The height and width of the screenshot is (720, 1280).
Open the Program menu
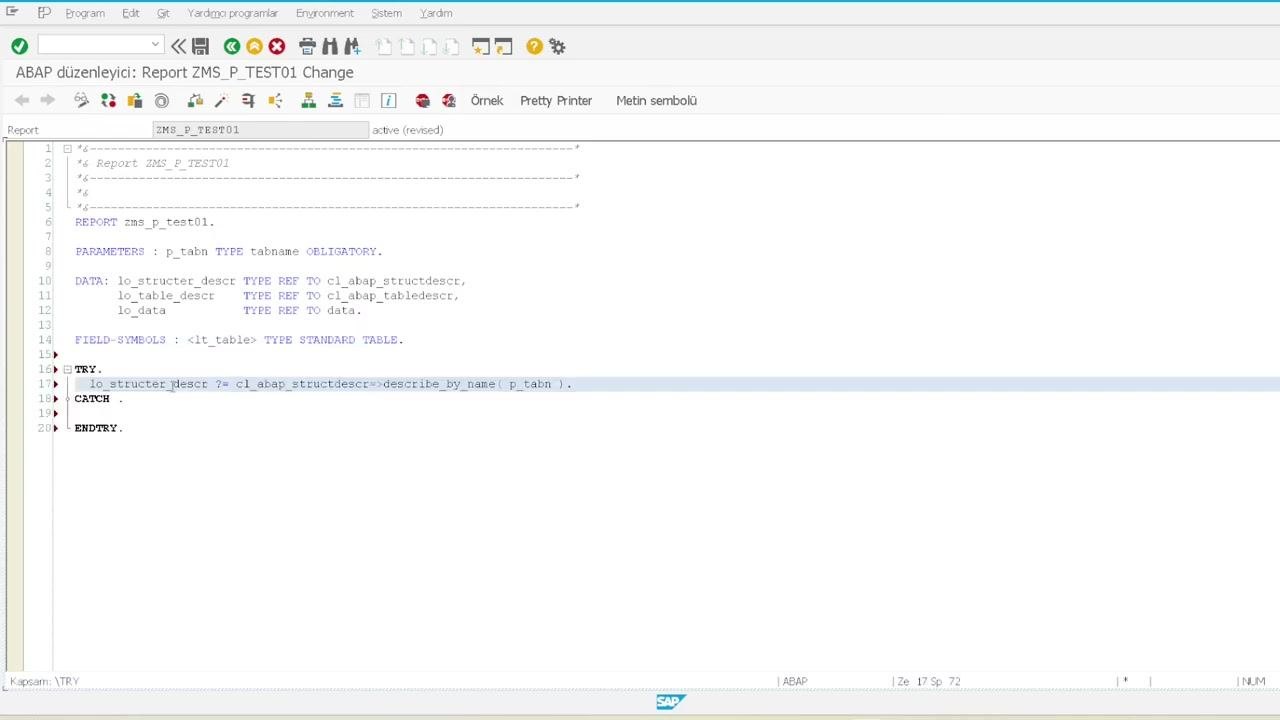[85, 13]
